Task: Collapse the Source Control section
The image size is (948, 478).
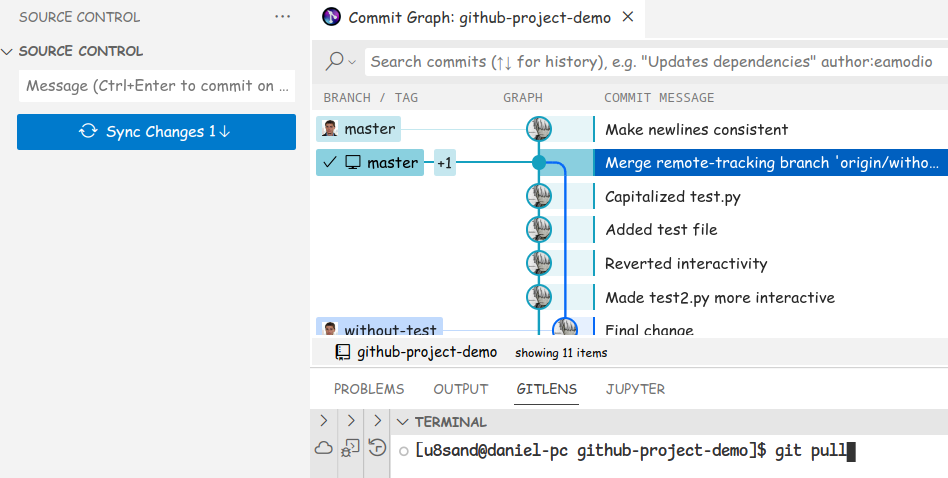Action: click(x=8, y=51)
